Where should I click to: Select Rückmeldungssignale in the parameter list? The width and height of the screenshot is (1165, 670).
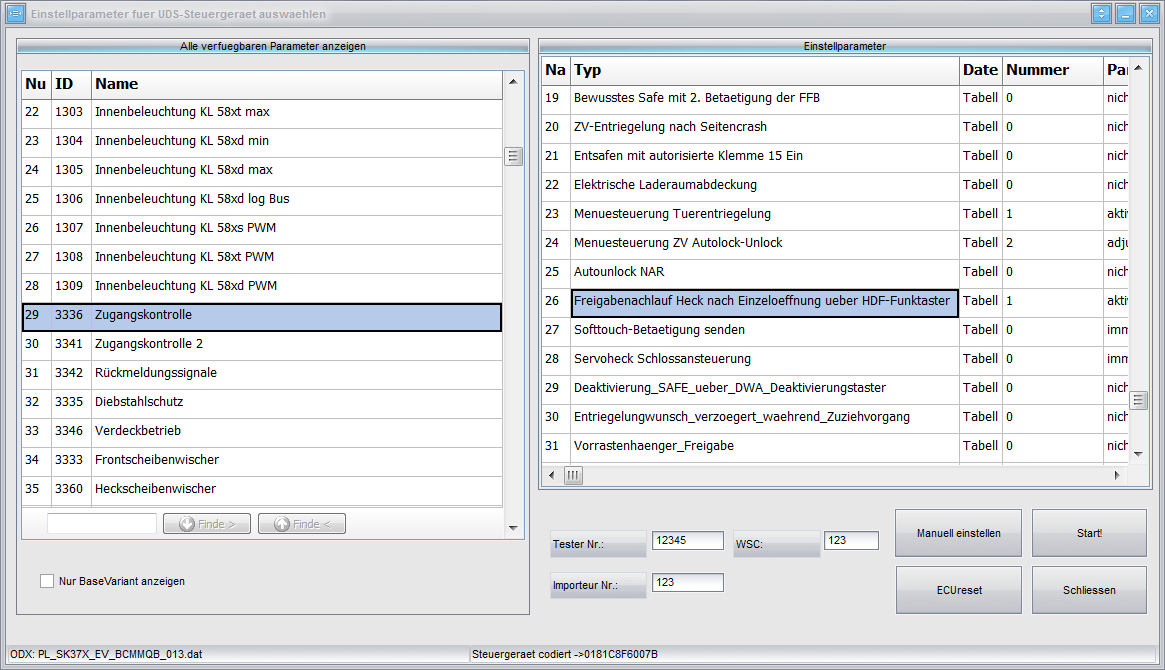coord(262,373)
